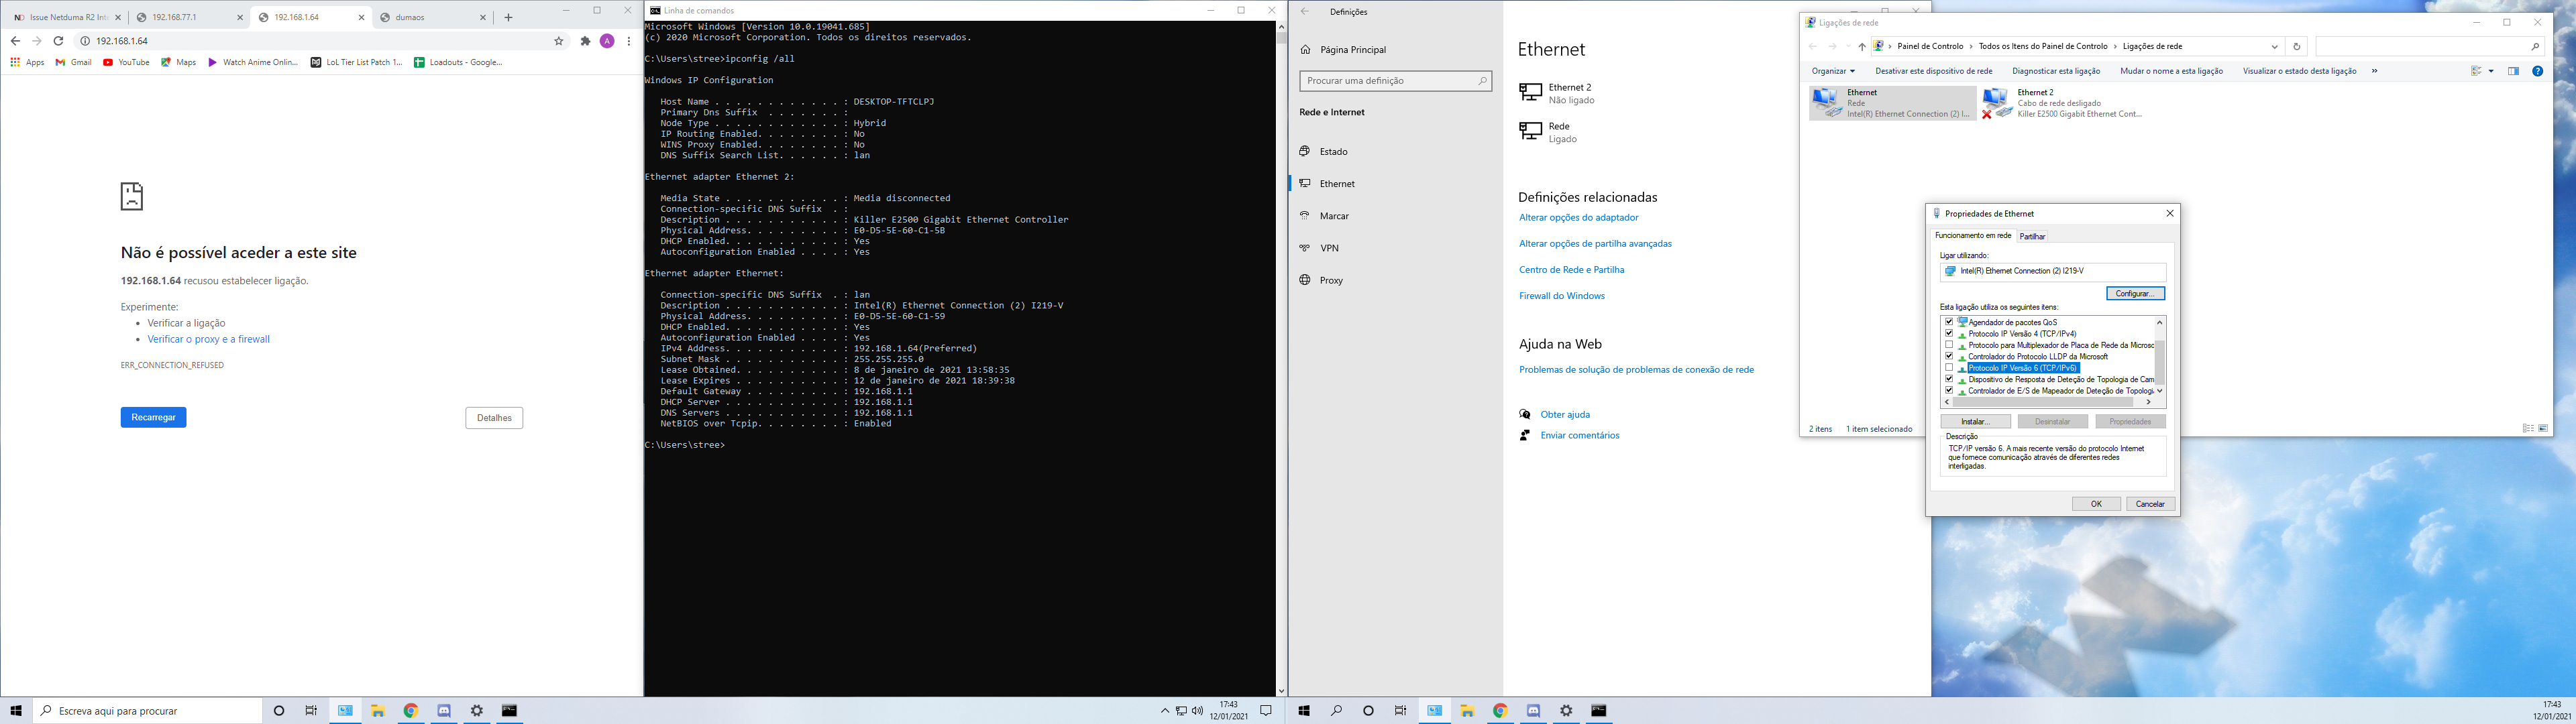Click Detalhes button on error page

point(494,418)
